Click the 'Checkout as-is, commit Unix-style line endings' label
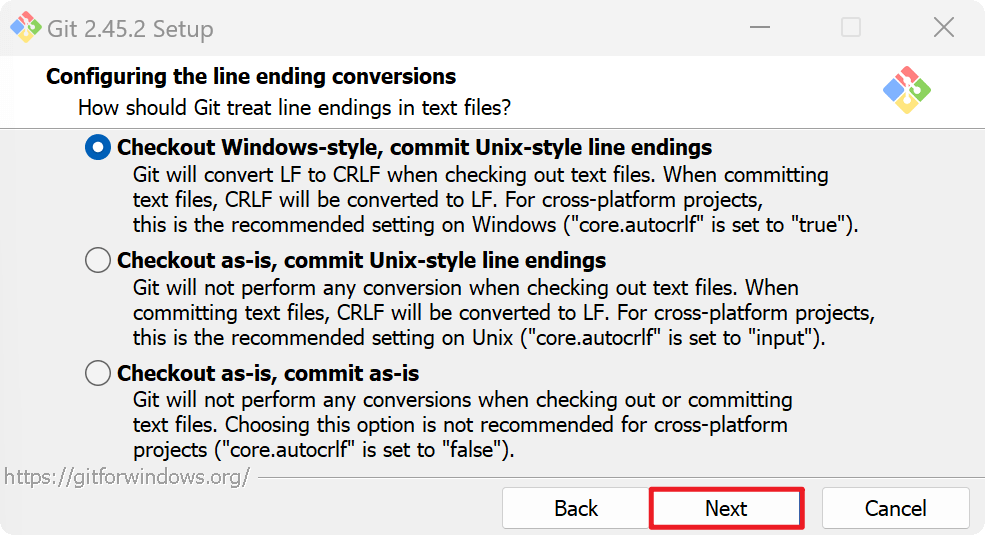Viewport: 985px width, 535px height. coord(361,261)
